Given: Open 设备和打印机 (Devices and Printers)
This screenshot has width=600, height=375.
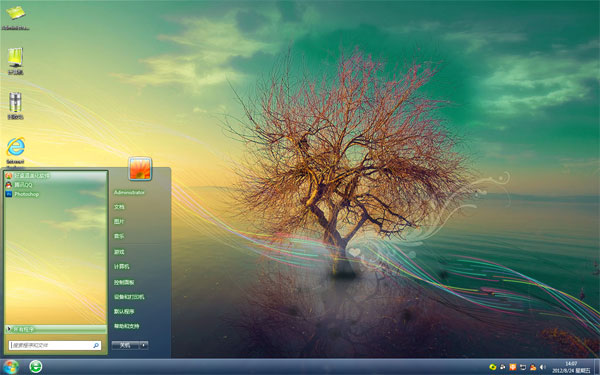Looking at the screenshot, I should pos(129,297).
